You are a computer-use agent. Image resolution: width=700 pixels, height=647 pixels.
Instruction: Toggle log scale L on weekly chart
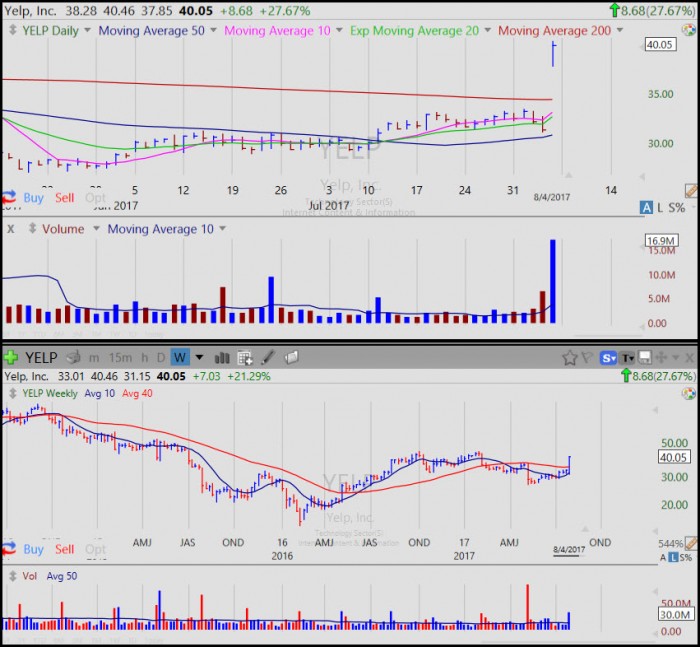point(673,557)
